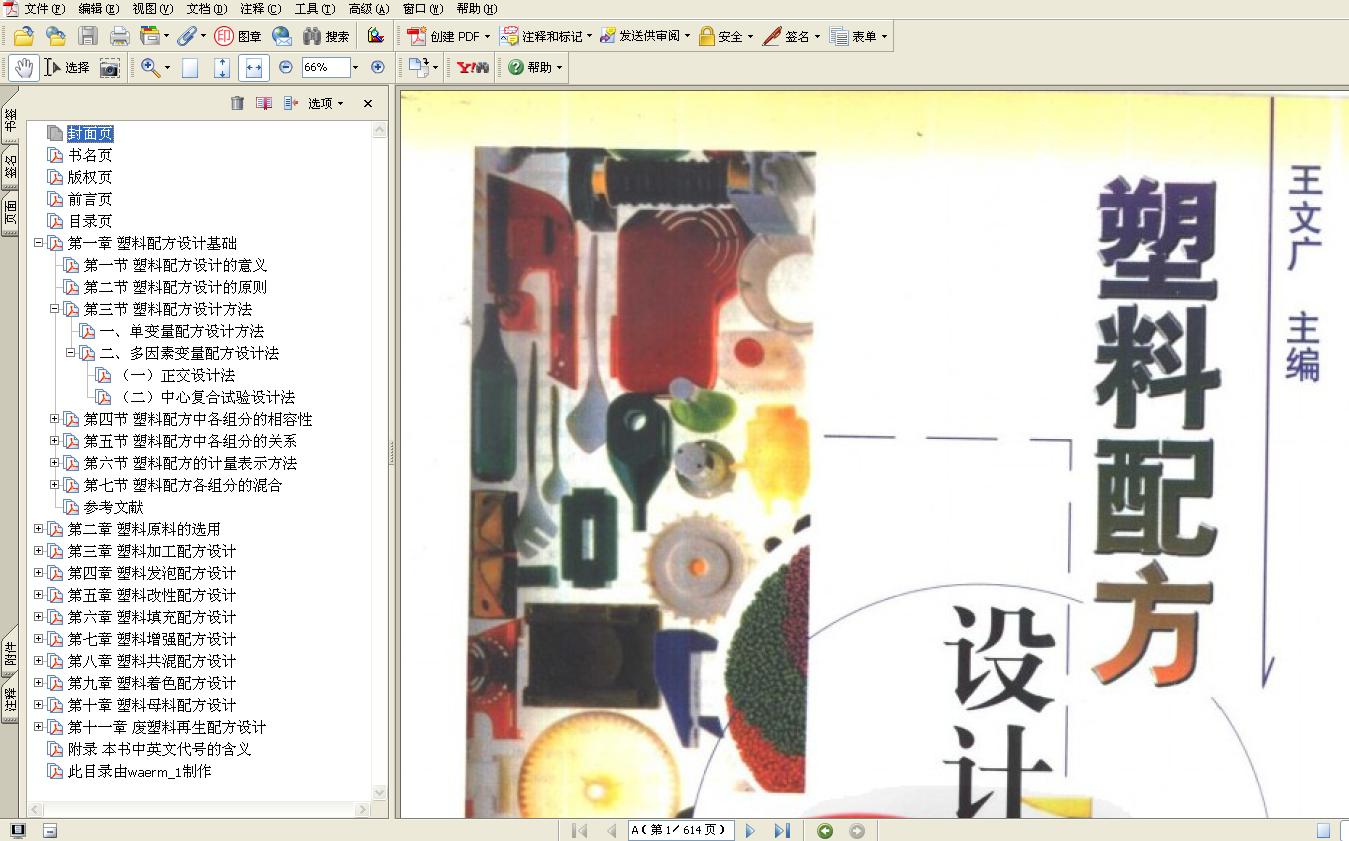Click the Open folder toolbar icon
The width and height of the screenshot is (1349, 841).
(23, 36)
